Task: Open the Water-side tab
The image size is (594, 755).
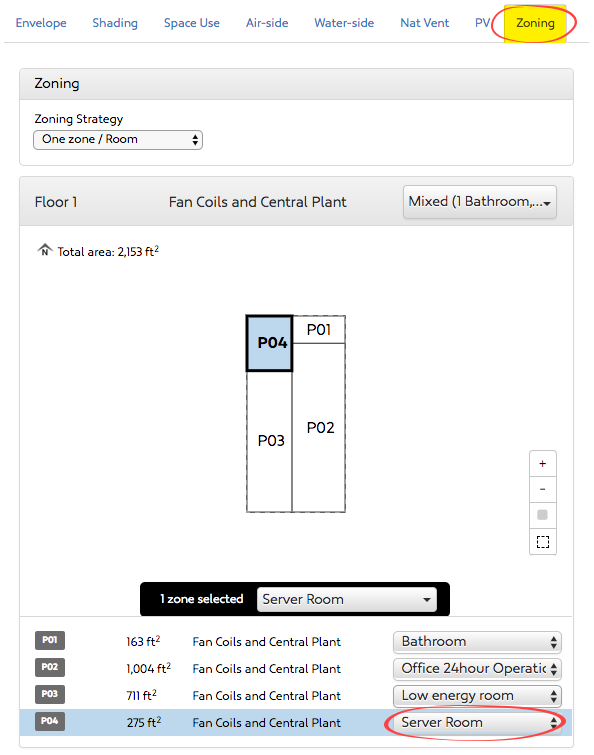Action: pos(344,23)
